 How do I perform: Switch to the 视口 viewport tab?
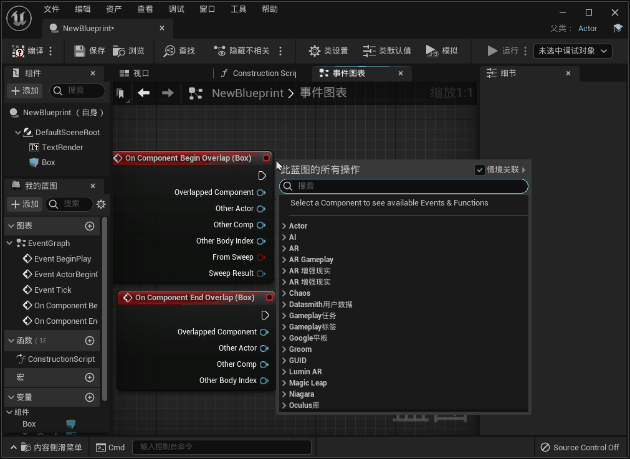pos(135,73)
